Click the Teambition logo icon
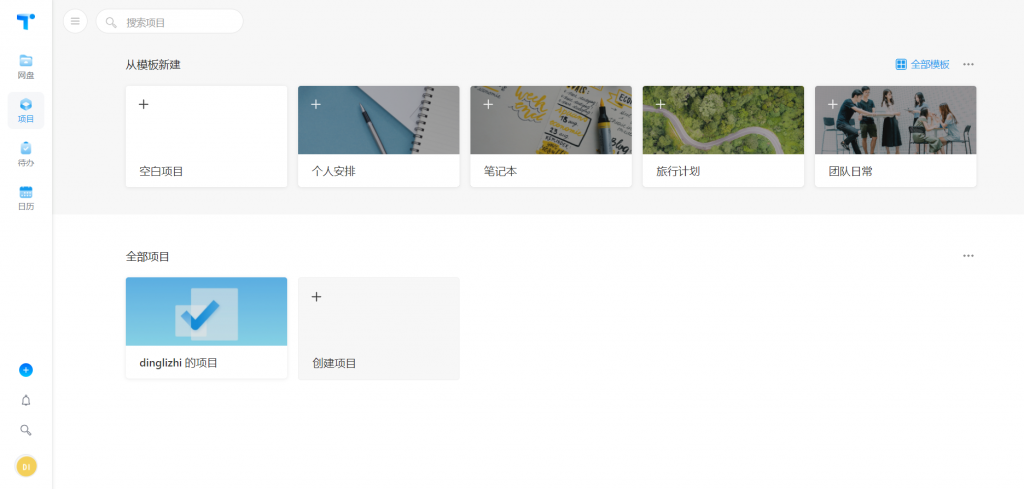The height and width of the screenshot is (489, 1024). coord(26,21)
